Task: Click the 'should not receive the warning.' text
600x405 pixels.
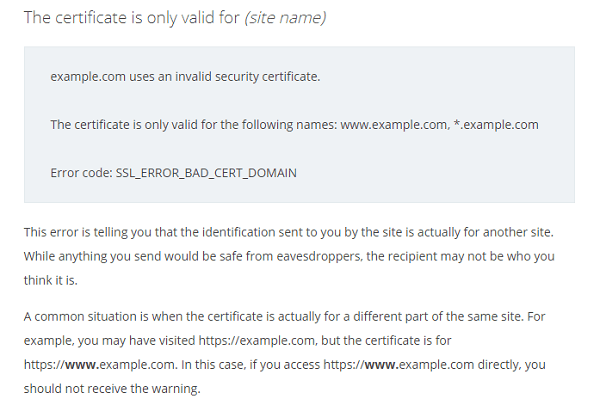Action: tap(112, 389)
